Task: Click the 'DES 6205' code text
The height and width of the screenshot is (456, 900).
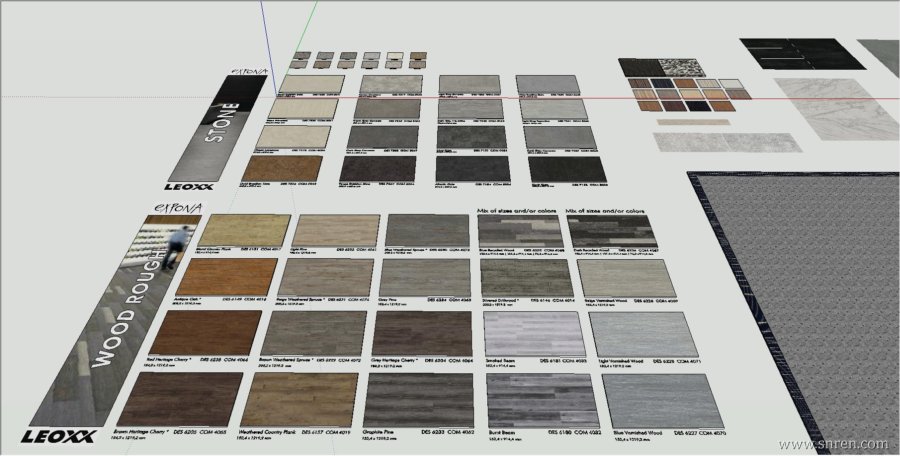Action: [x=185, y=431]
